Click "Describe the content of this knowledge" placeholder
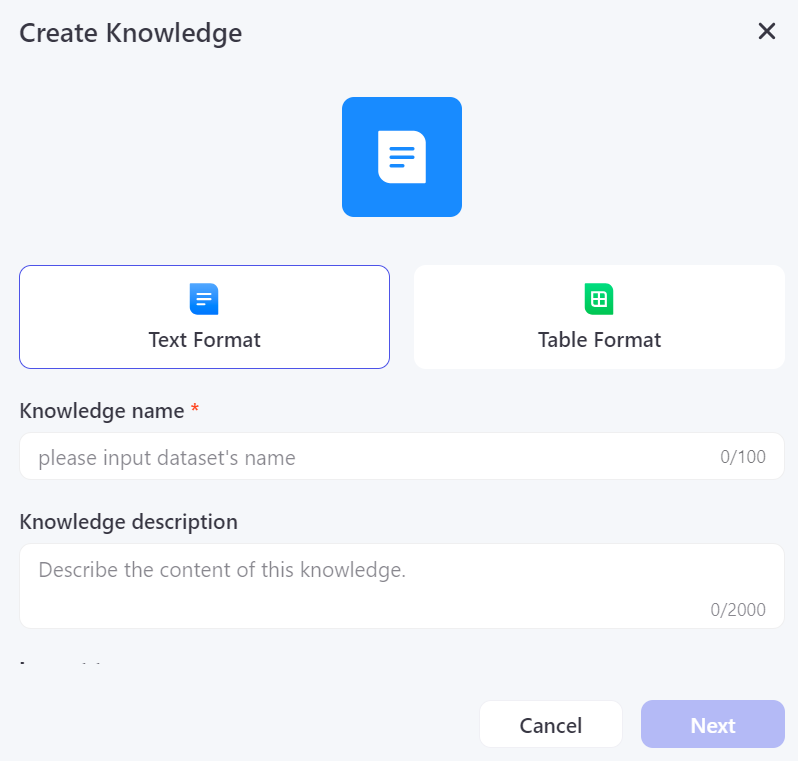The image size is (798, 761). pos(222,571)
